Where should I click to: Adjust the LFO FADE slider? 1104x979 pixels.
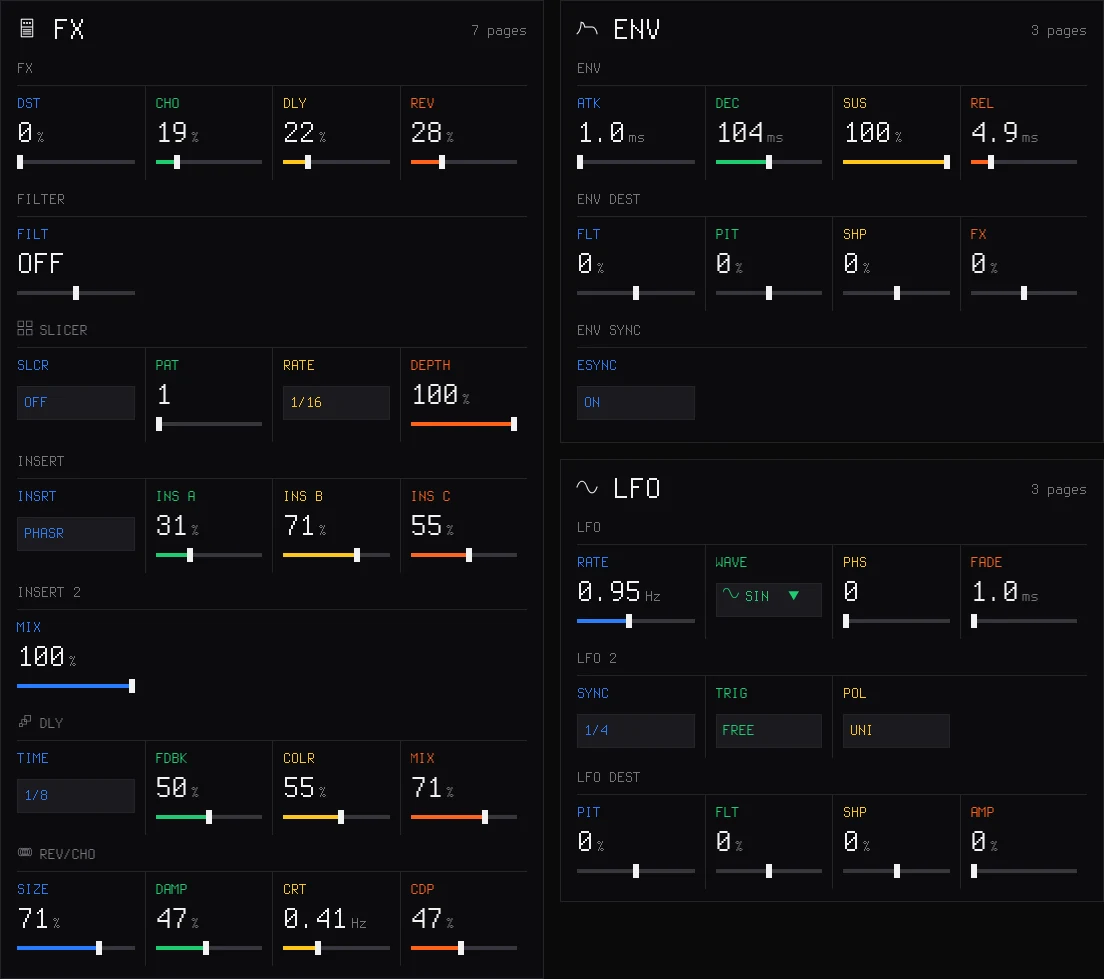(x=1023, y=621)
